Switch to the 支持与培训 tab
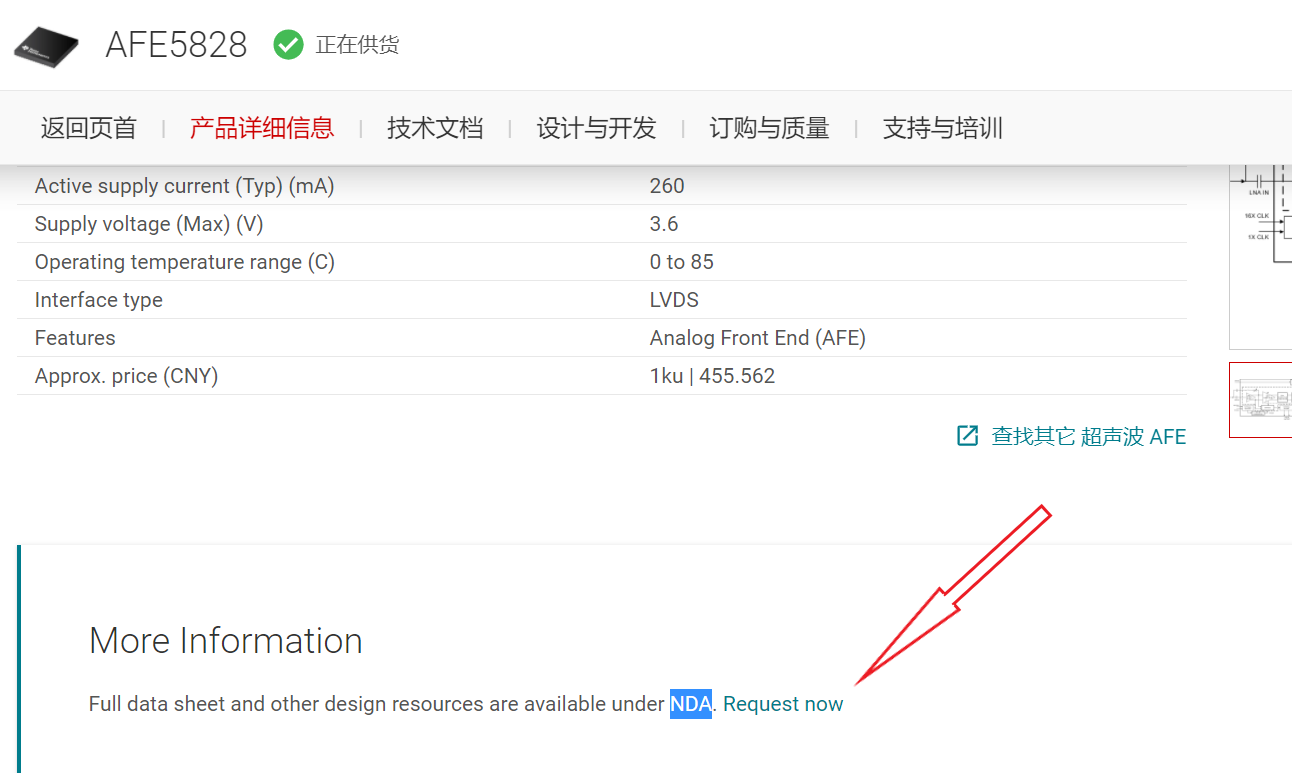 (x=943, y=128)
